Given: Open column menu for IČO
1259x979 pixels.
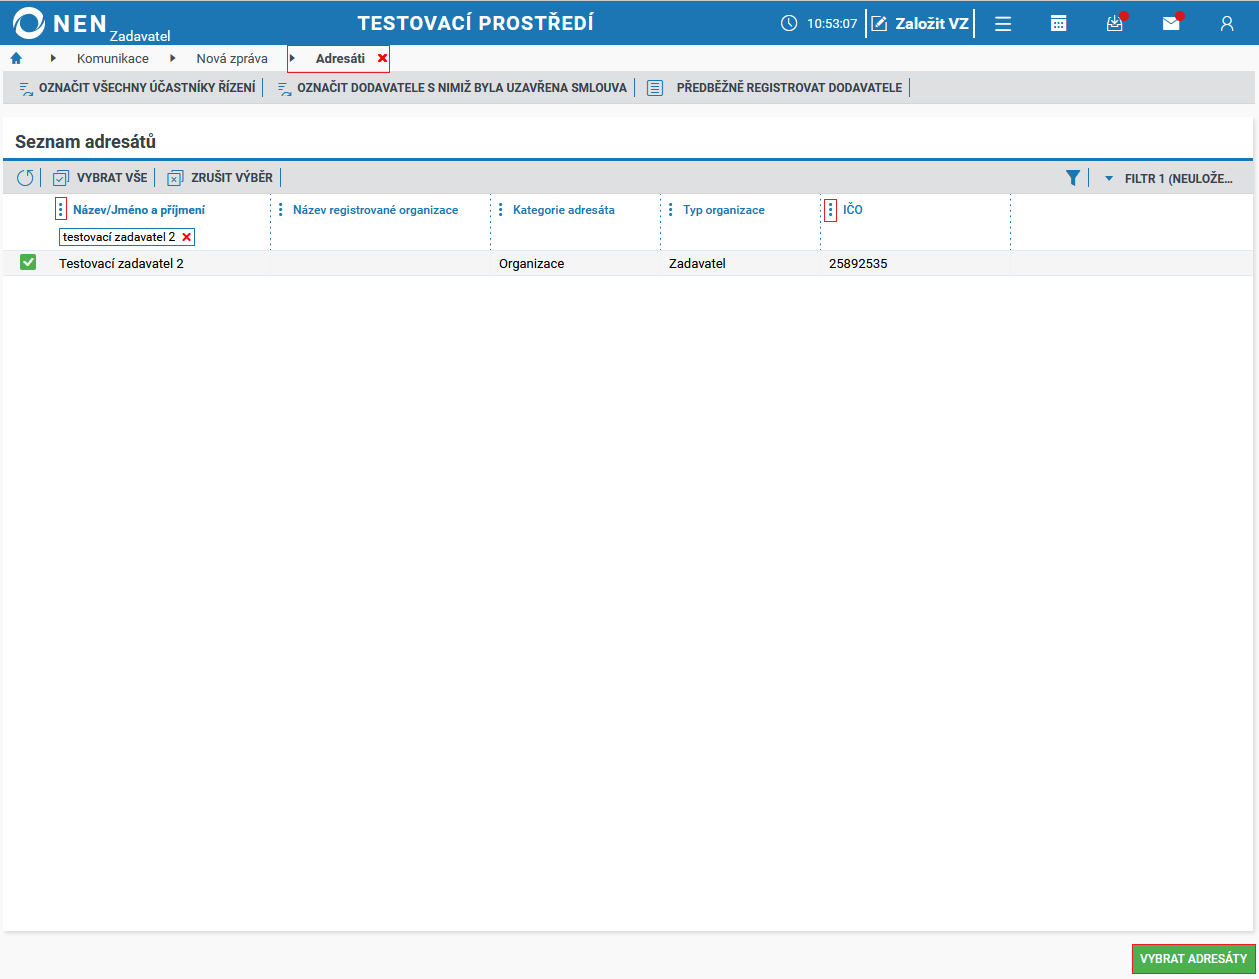Looking at the screenshot, I should [830, 210].
